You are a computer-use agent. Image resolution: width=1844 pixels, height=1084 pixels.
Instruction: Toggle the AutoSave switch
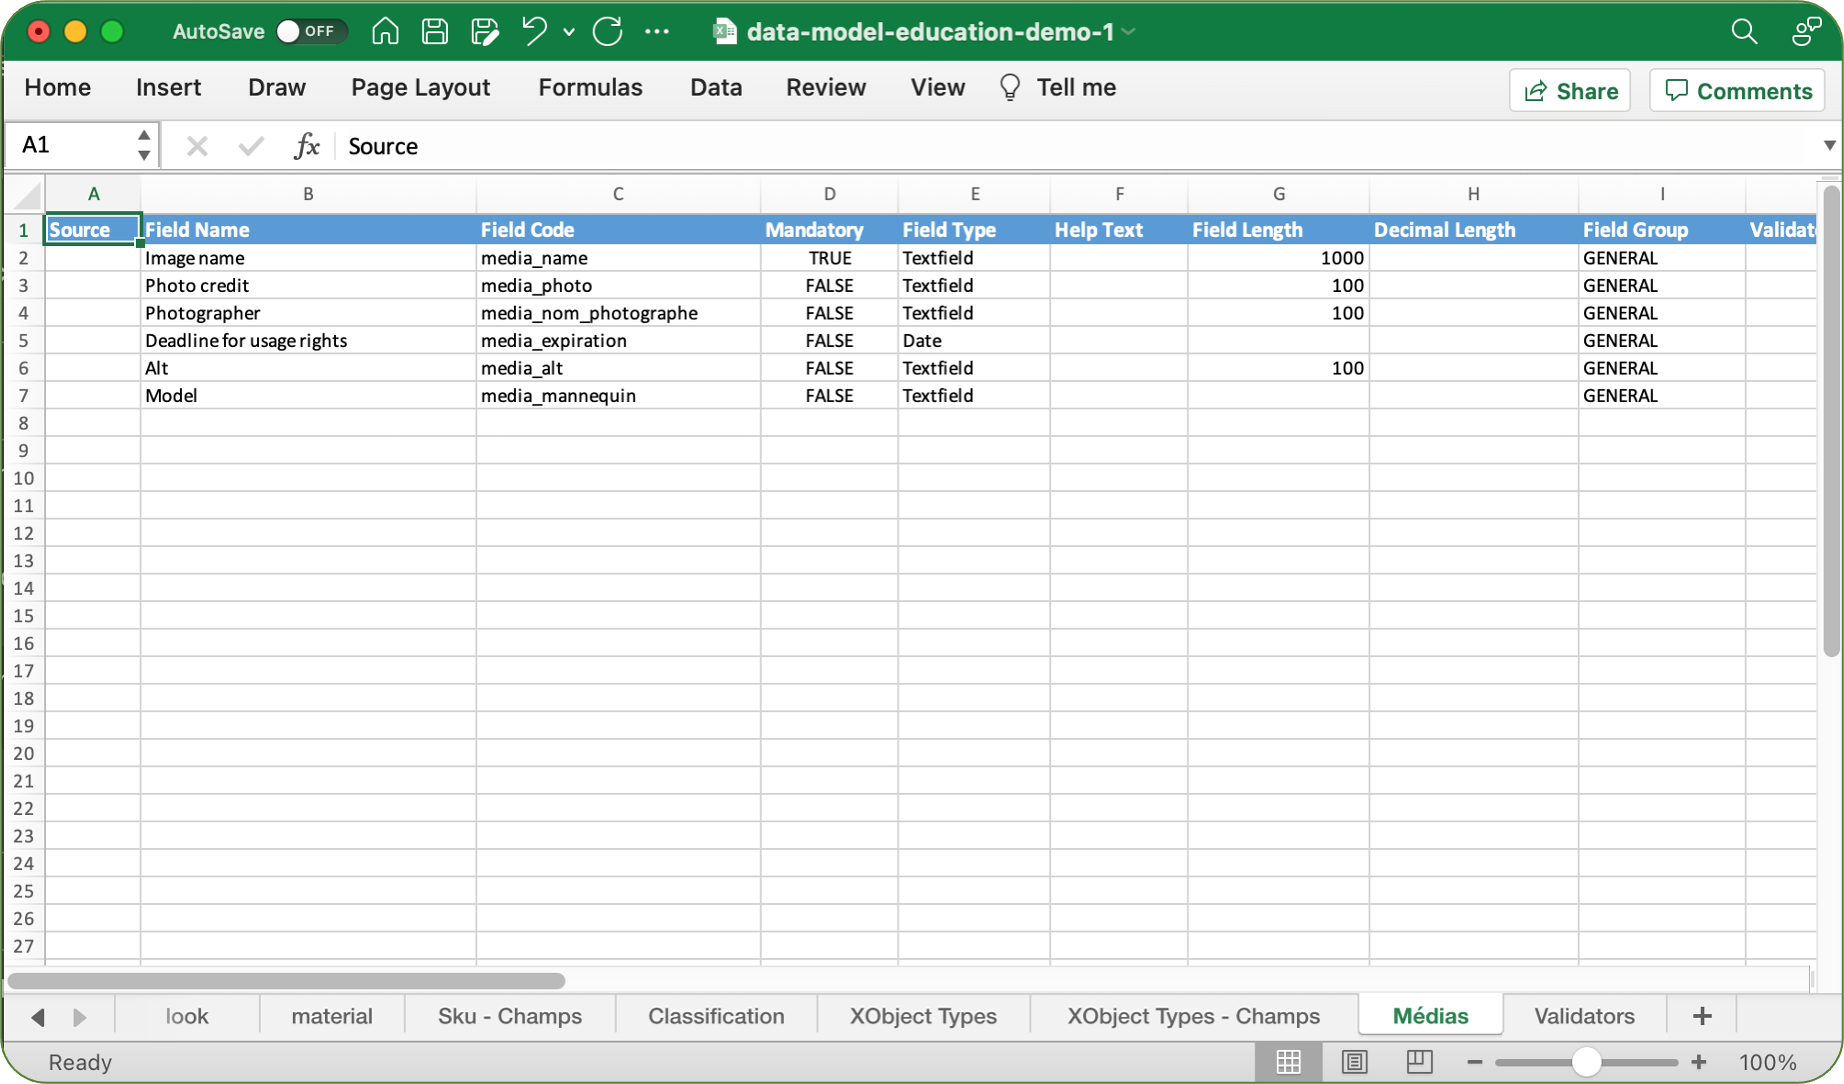(x=311, y=31)
